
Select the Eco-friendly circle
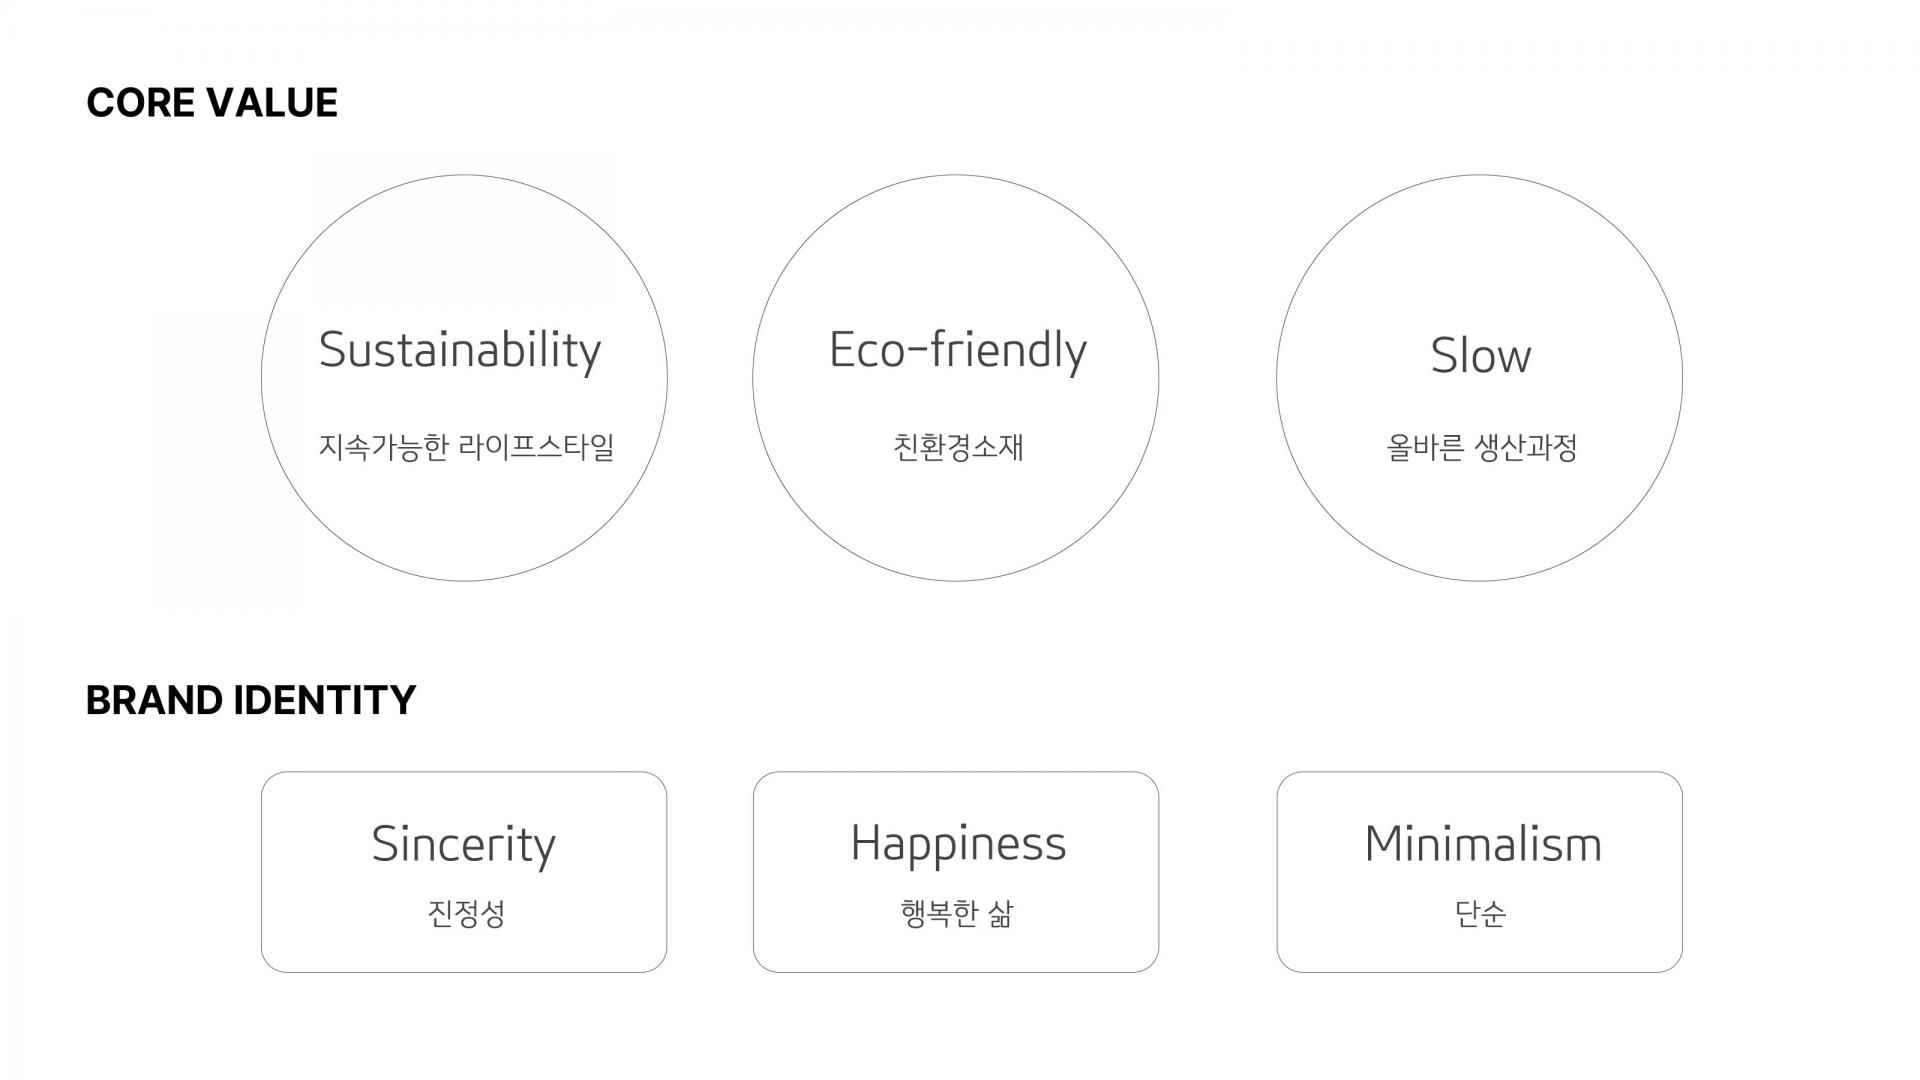coord(956,378)
